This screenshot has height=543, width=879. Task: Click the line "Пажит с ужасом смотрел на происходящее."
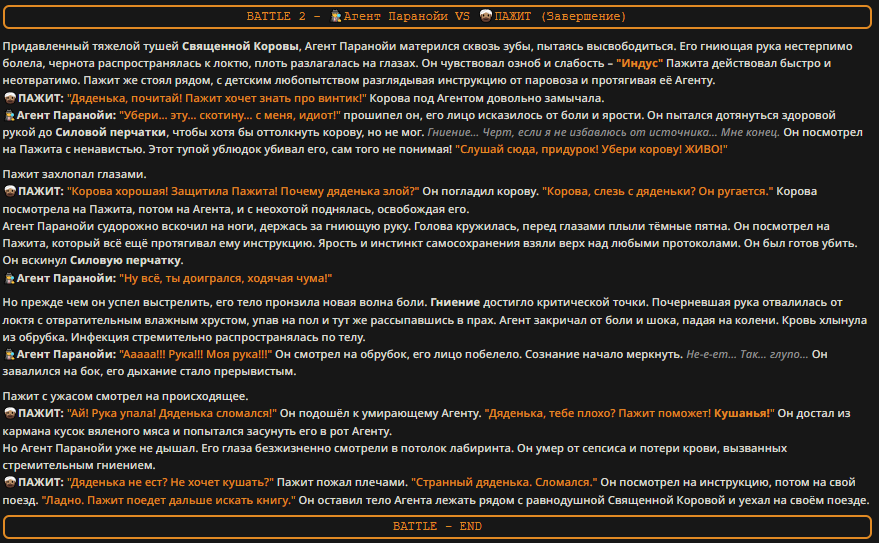click(x=126, y=396)
